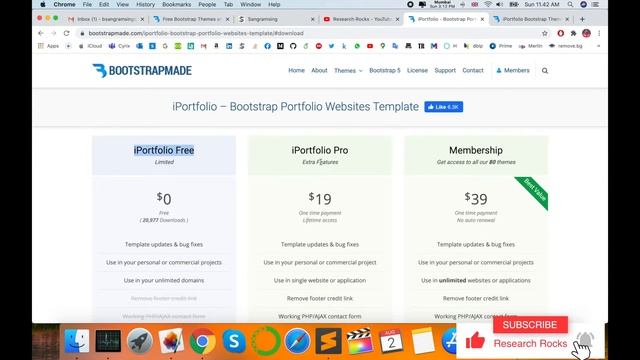Open the Facebook bookmark icon

coord(267,46)
